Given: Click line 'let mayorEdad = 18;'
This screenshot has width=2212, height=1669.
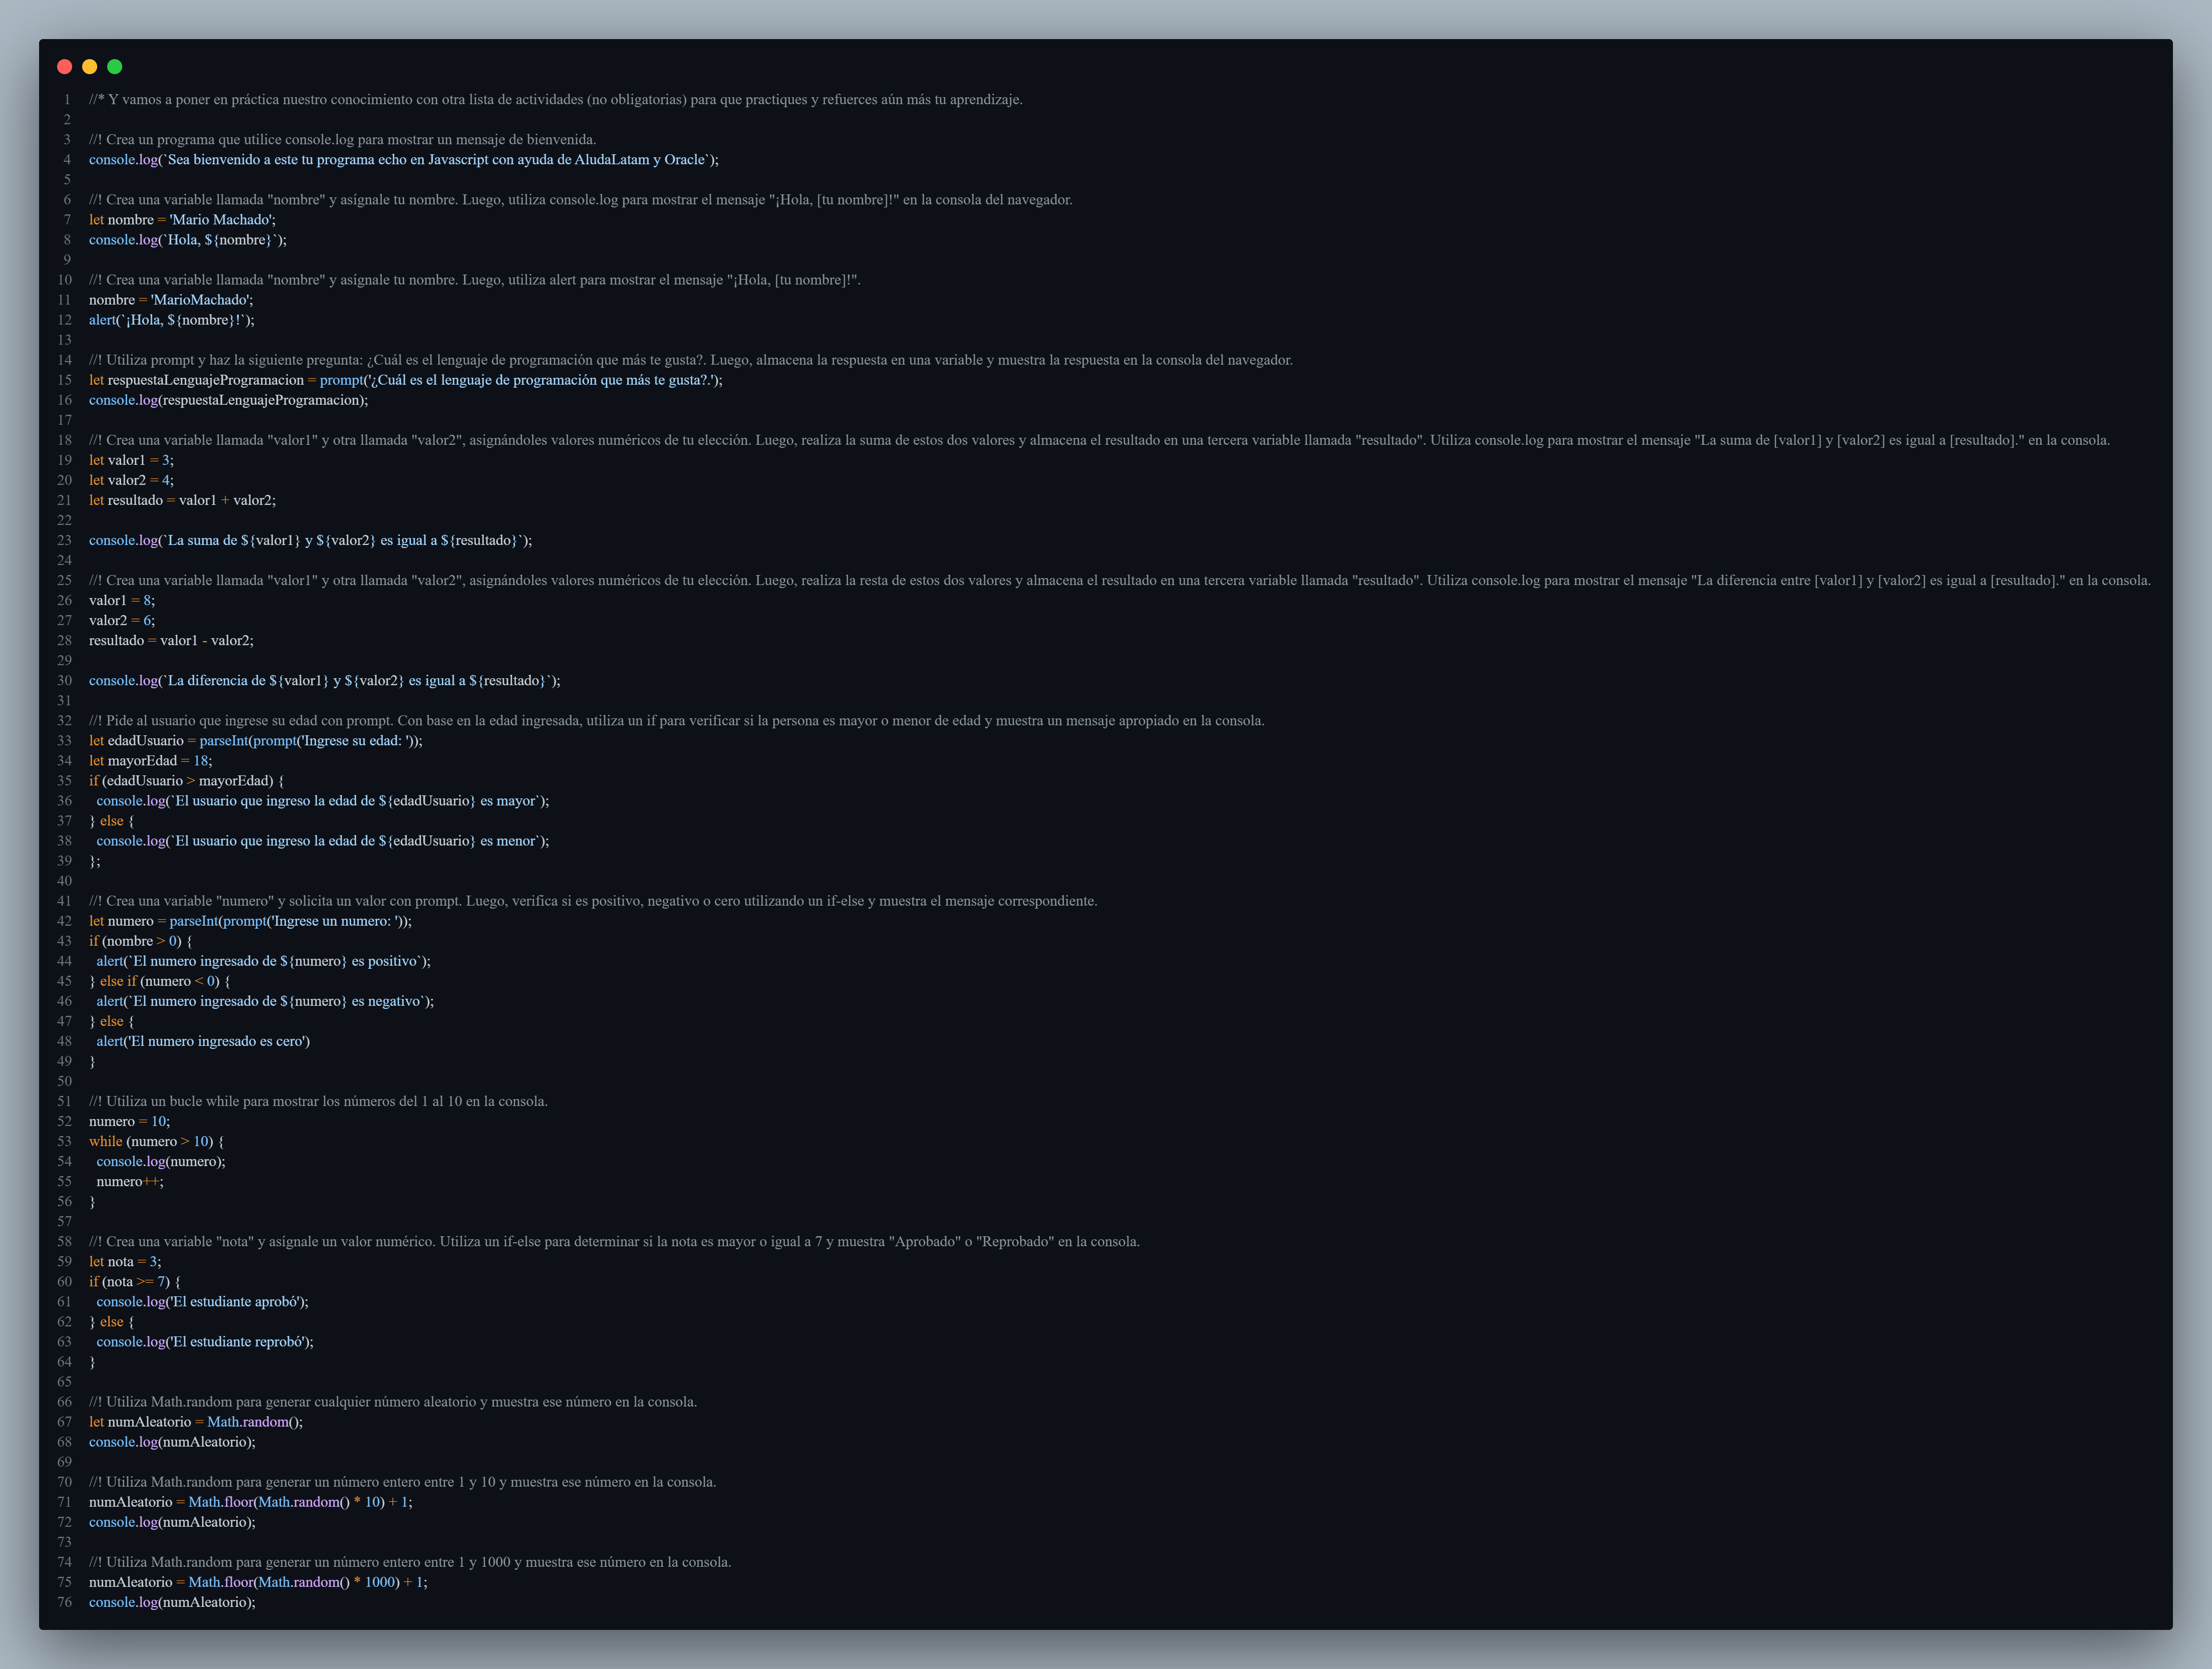Looking at the screenshot, I should tap(151, 761).
